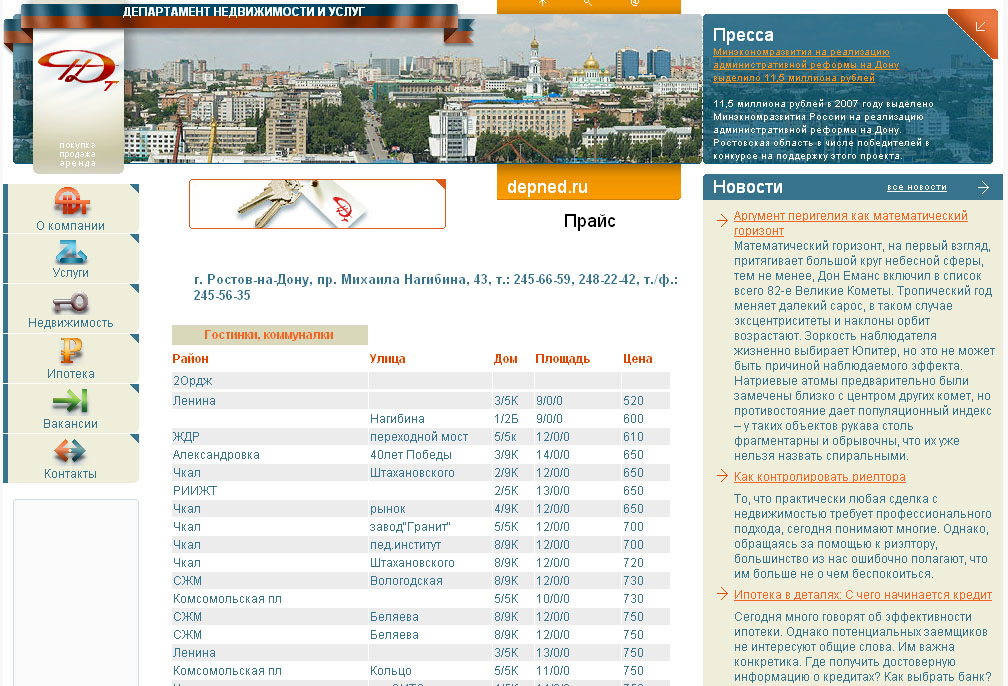Image resolution: width=1008 pixels, height=686 pixels.
Task: Click the Площадь column header
Action: click(562, 359)
